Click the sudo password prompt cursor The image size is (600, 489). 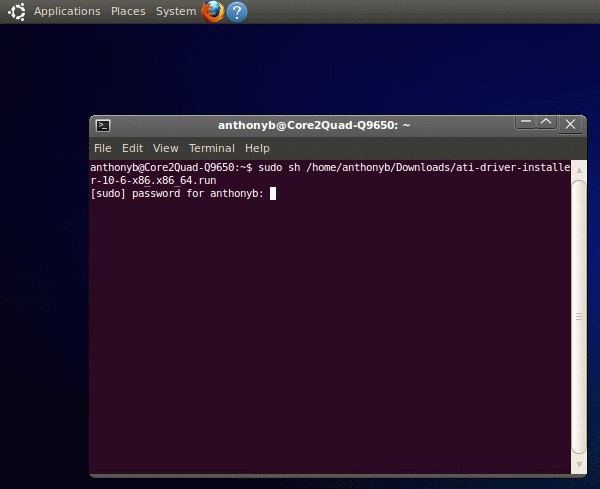click(273, 194)
